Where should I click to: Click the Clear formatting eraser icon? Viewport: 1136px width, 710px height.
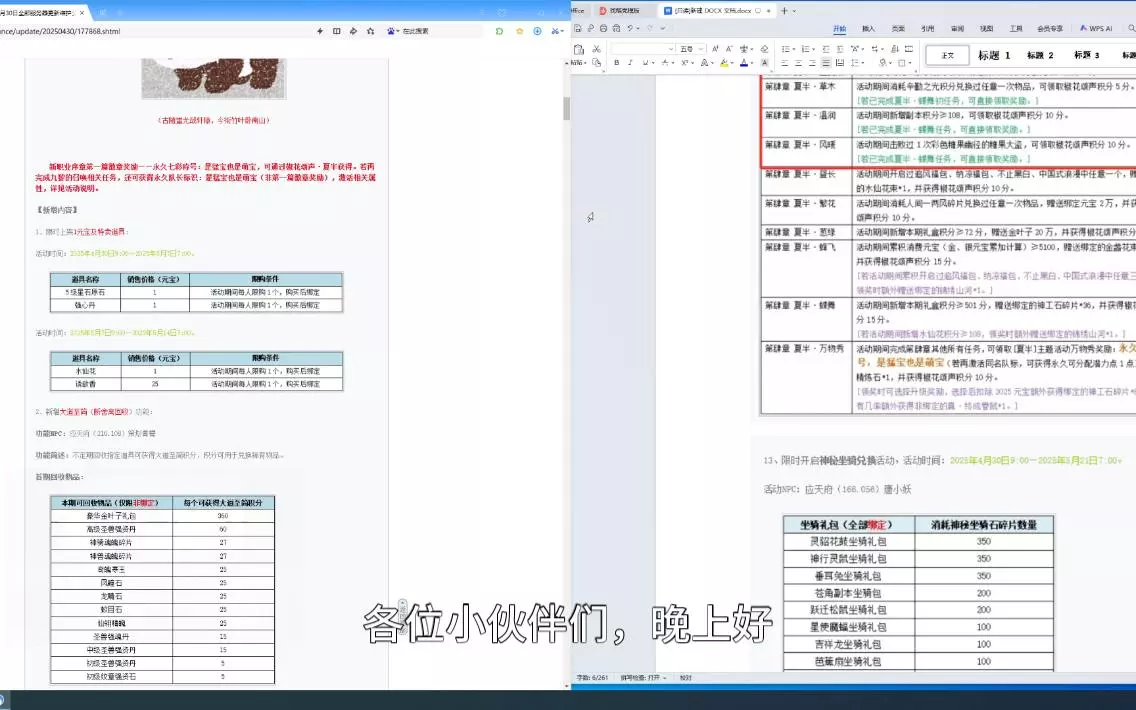tap(764, 49)
